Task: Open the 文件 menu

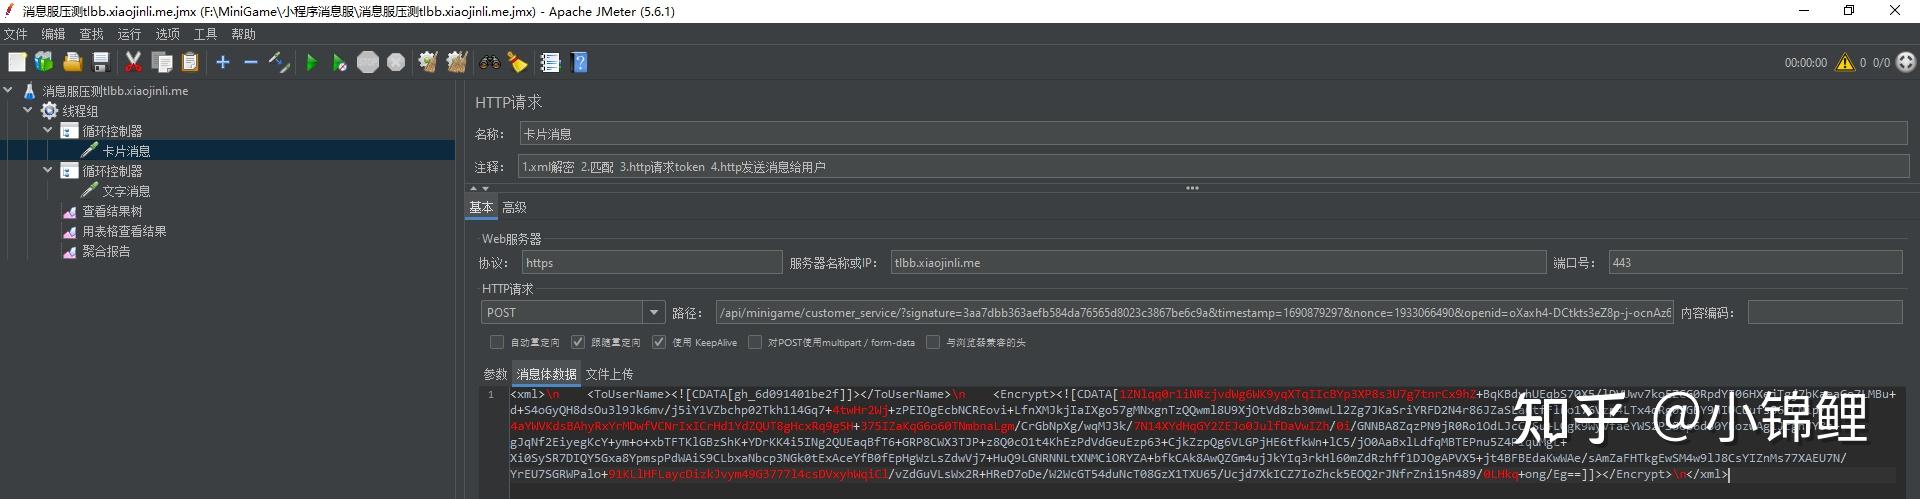Action: pyautogui.click(x=16, y=34)
